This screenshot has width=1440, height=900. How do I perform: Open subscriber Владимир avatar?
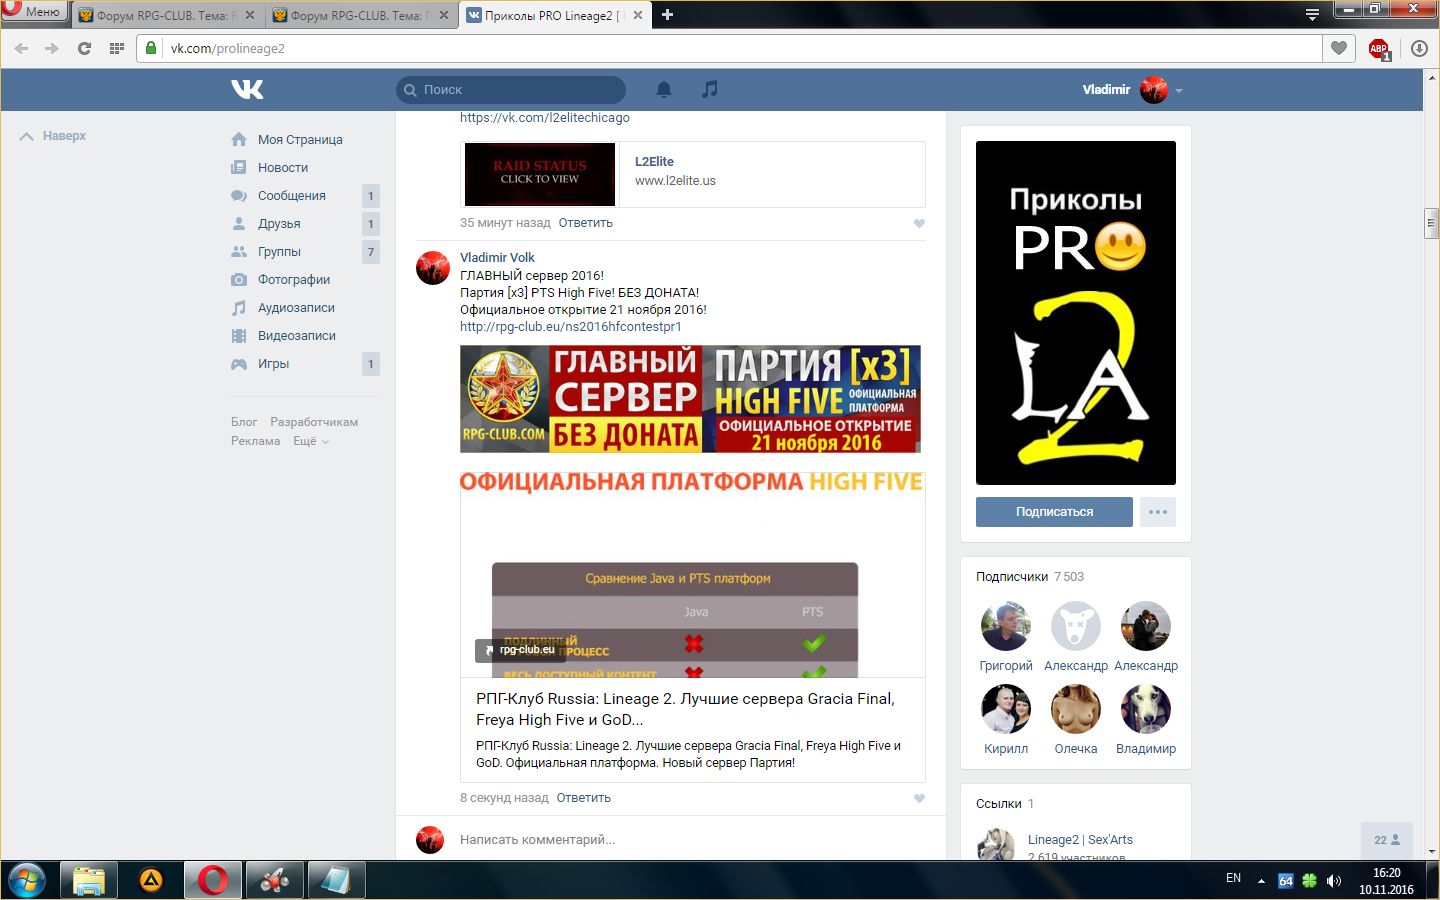coord(1146,710)
